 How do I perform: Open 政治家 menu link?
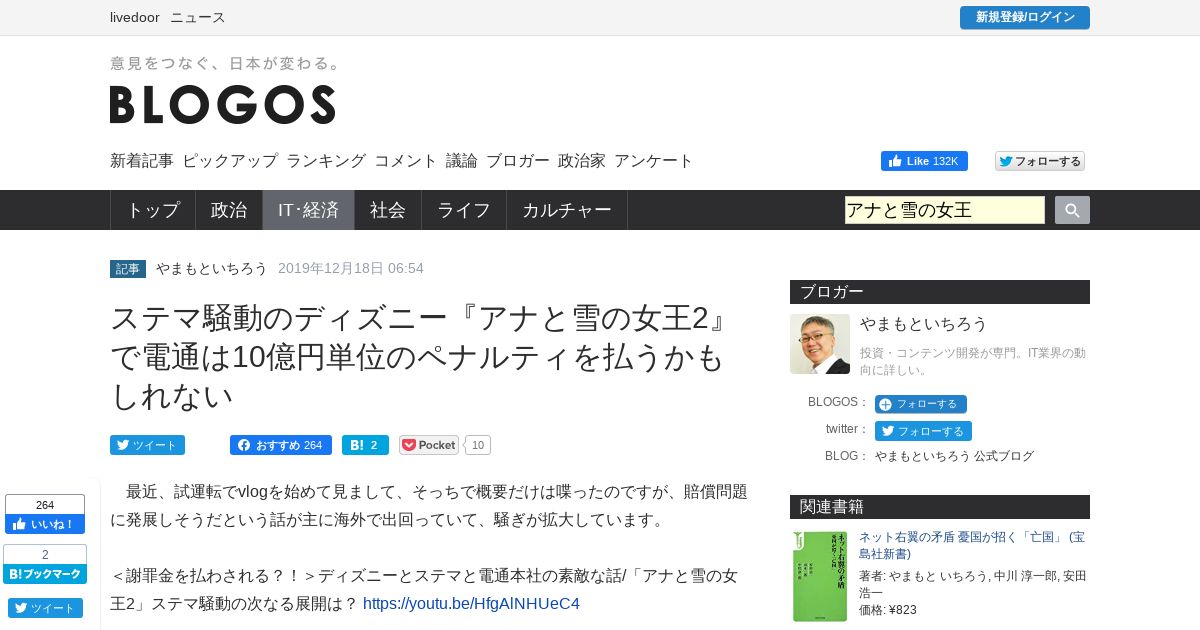(582, 161)
